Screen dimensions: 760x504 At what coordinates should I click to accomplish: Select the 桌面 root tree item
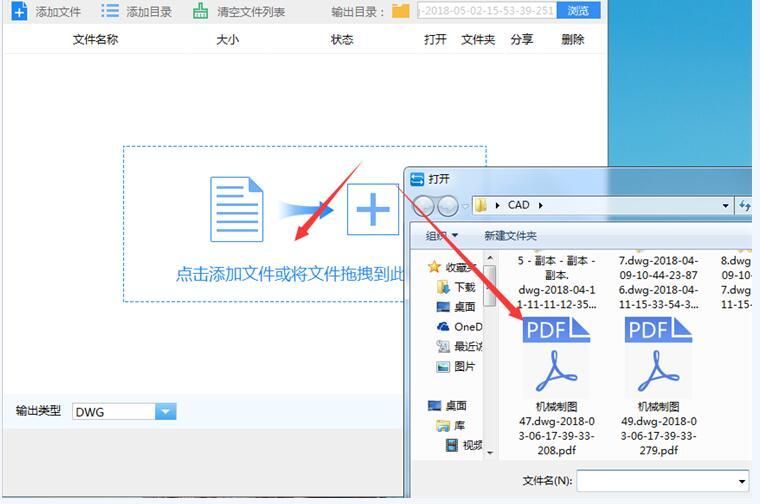click(448, 405)
